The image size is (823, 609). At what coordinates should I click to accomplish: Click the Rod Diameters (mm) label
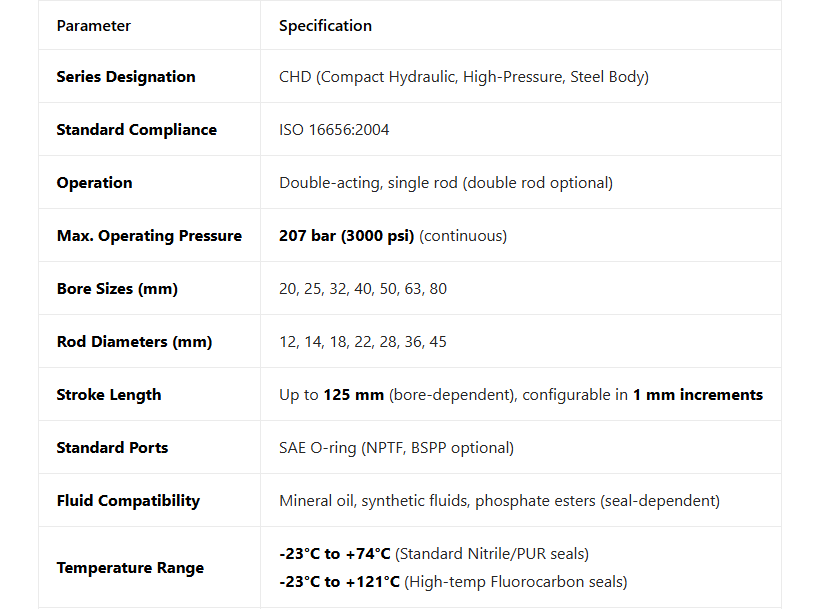134,342
